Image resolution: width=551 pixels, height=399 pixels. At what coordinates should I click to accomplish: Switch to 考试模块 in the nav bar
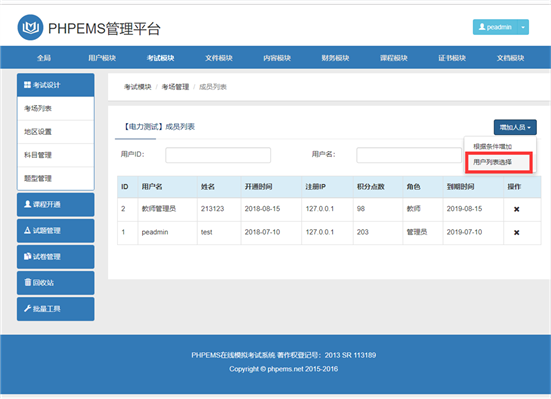point(161,58)
